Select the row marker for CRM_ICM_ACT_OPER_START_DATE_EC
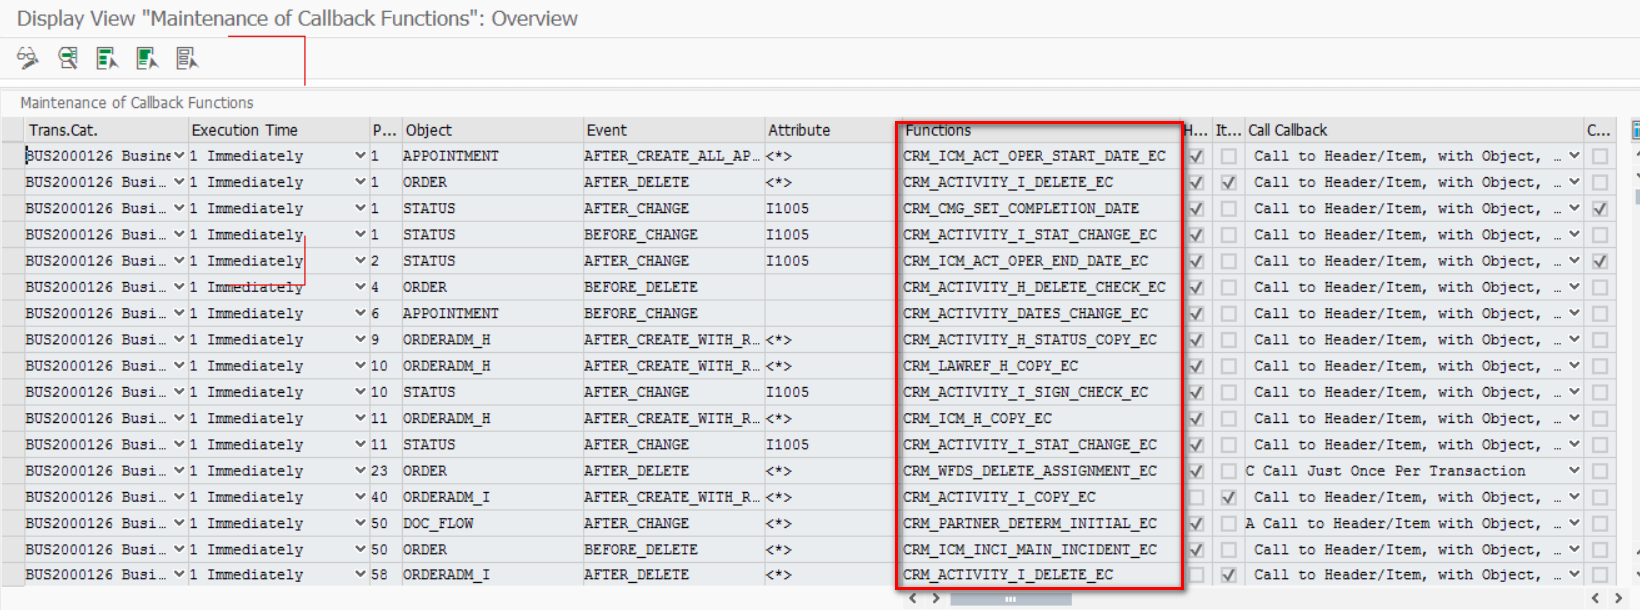The image size is (1640, 610). (12, 156)
